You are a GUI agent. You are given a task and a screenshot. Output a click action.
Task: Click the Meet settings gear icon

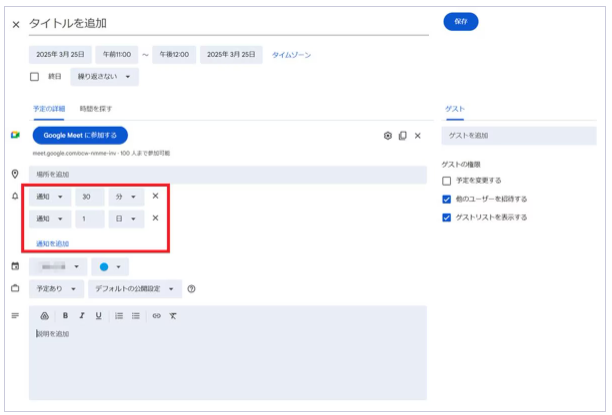tap(388, 135)
